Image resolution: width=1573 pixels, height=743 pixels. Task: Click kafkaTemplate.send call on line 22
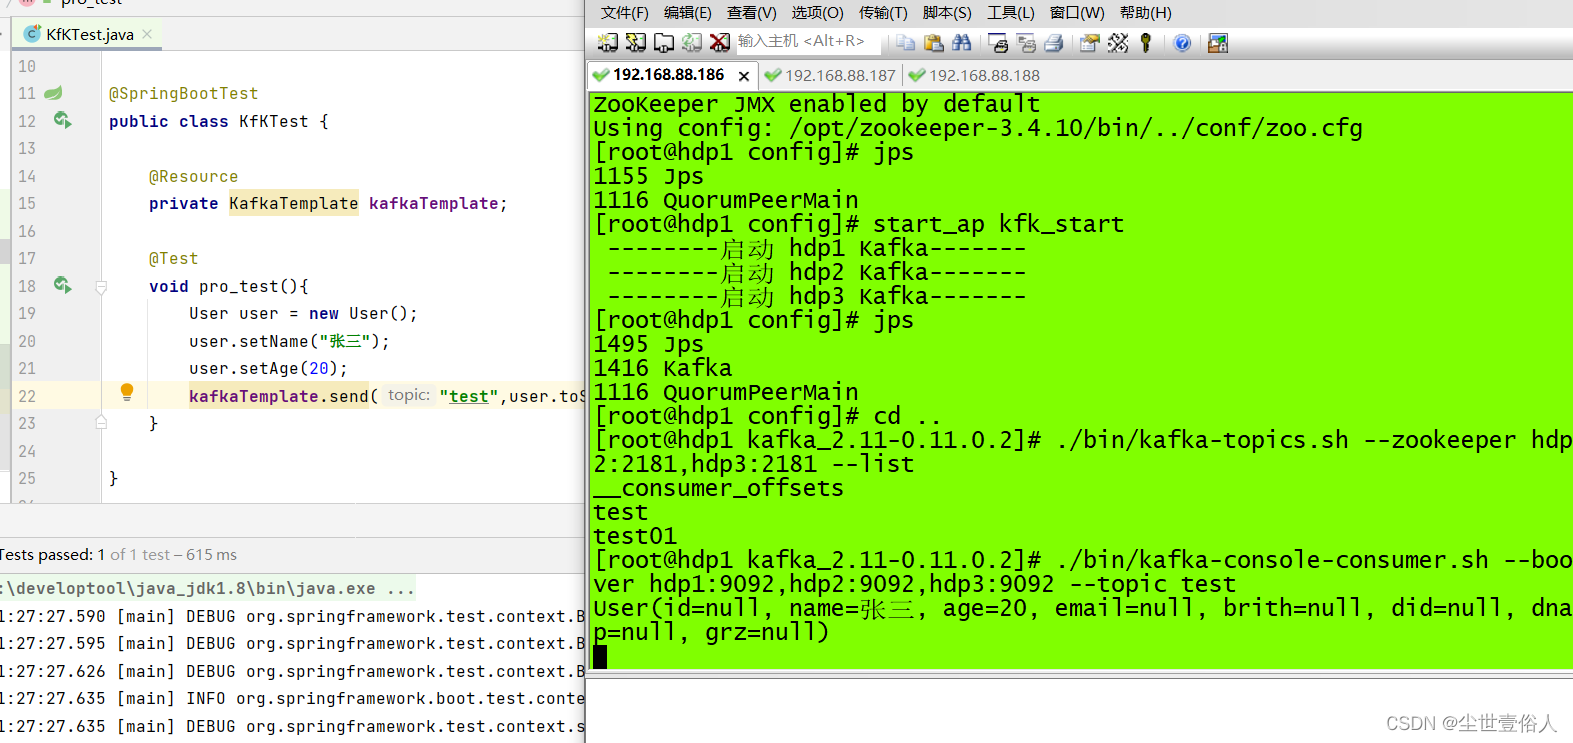click(x=278, y=396)
